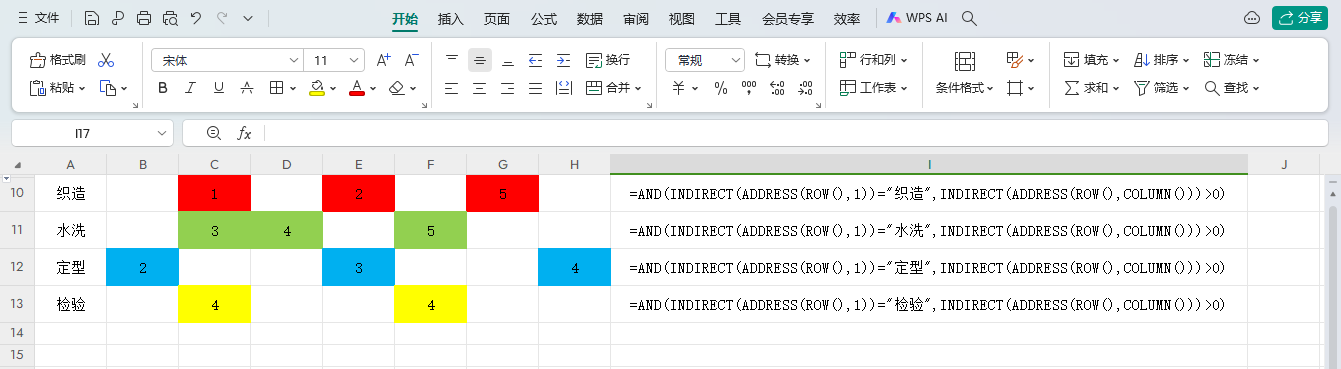Click the green 分享 share button
Screen dimensions: 1341x369
click(x=1300, y=18)
